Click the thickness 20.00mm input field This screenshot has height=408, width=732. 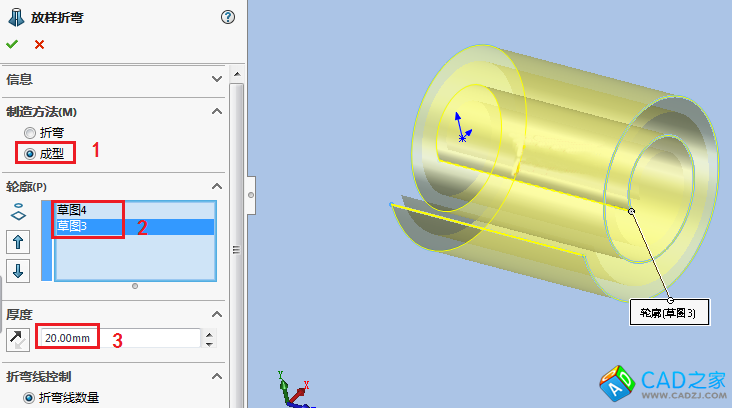[118, 339]
